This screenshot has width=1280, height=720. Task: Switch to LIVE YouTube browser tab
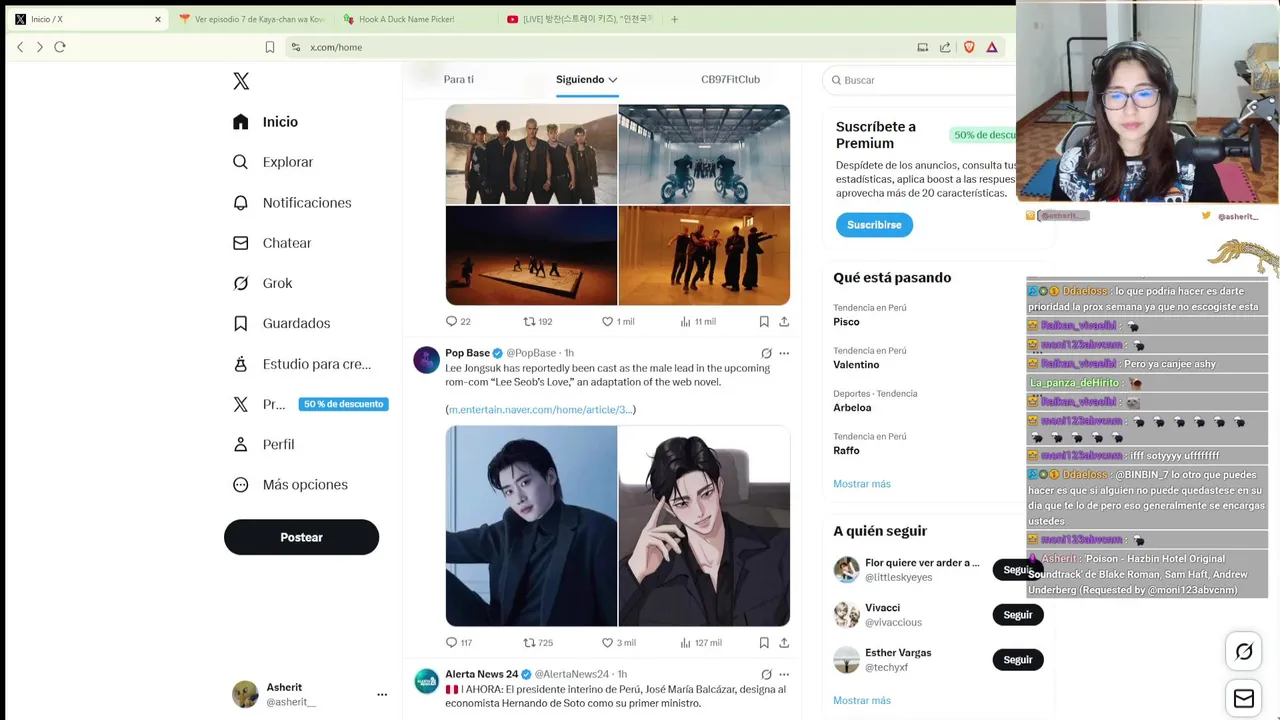pyautogui.click(x=578, y=19)
